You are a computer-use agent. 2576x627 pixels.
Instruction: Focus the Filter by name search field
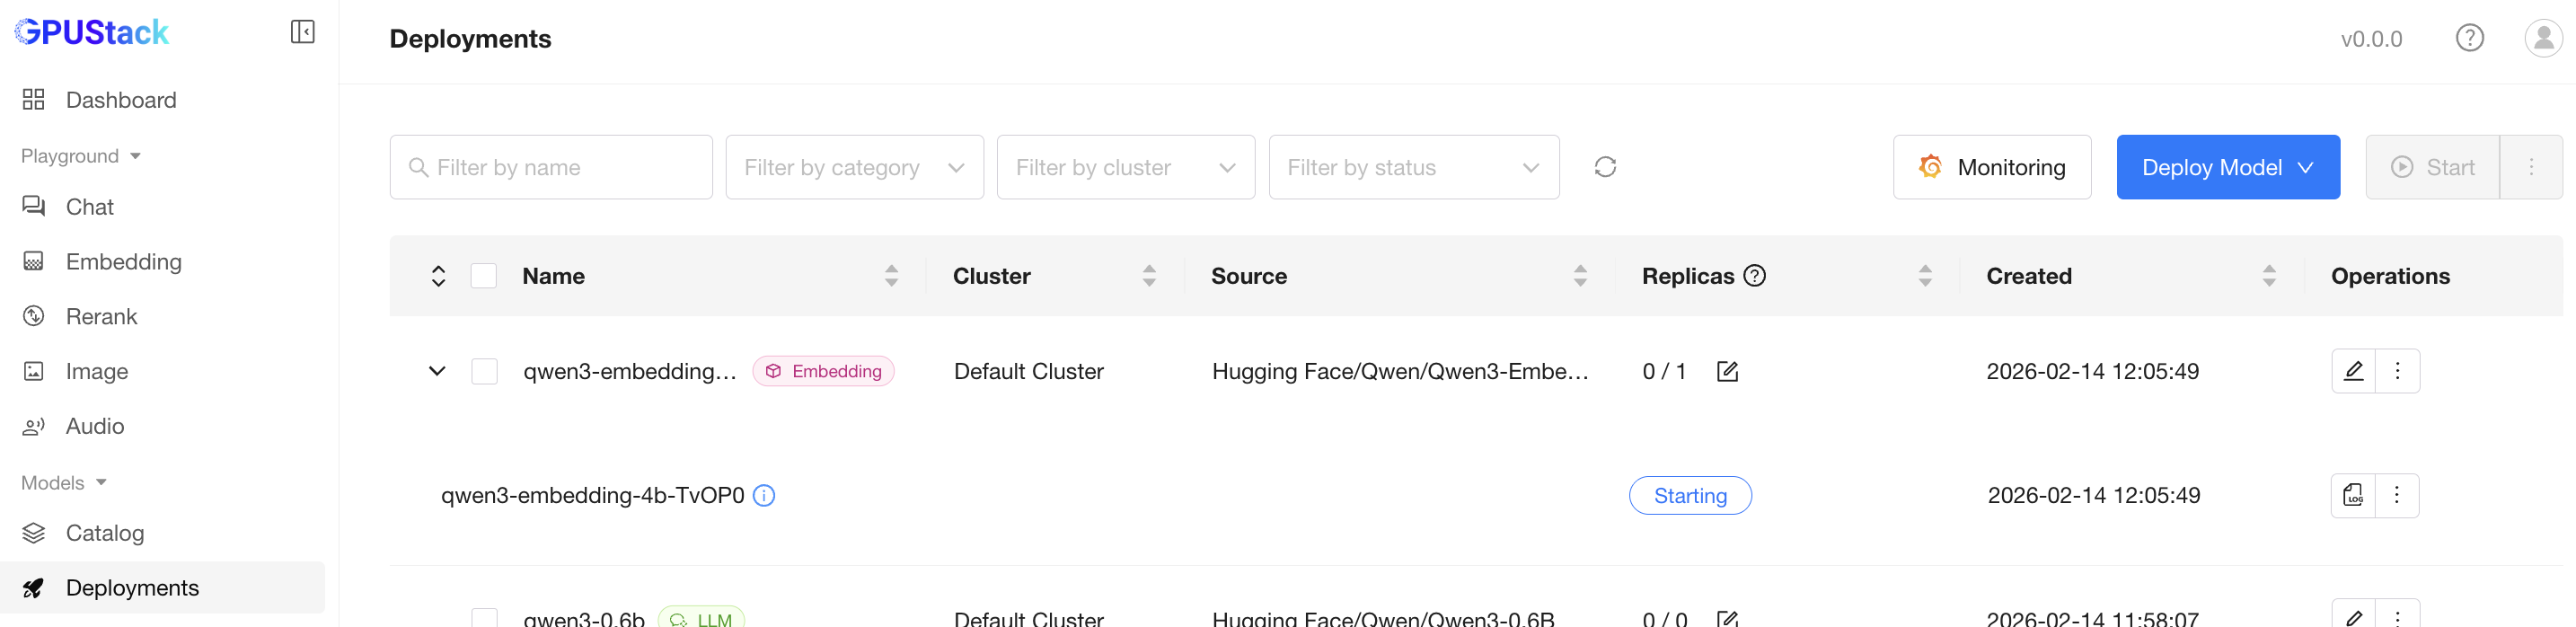point(551,167)
